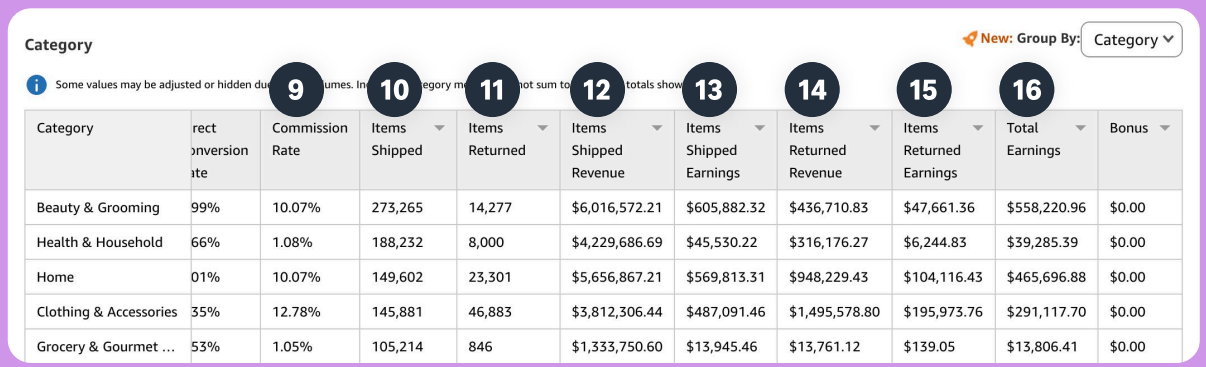Click the 8,000 items returned value
1206x367 pixels.
pyautogui.click(x=487, y=242)
